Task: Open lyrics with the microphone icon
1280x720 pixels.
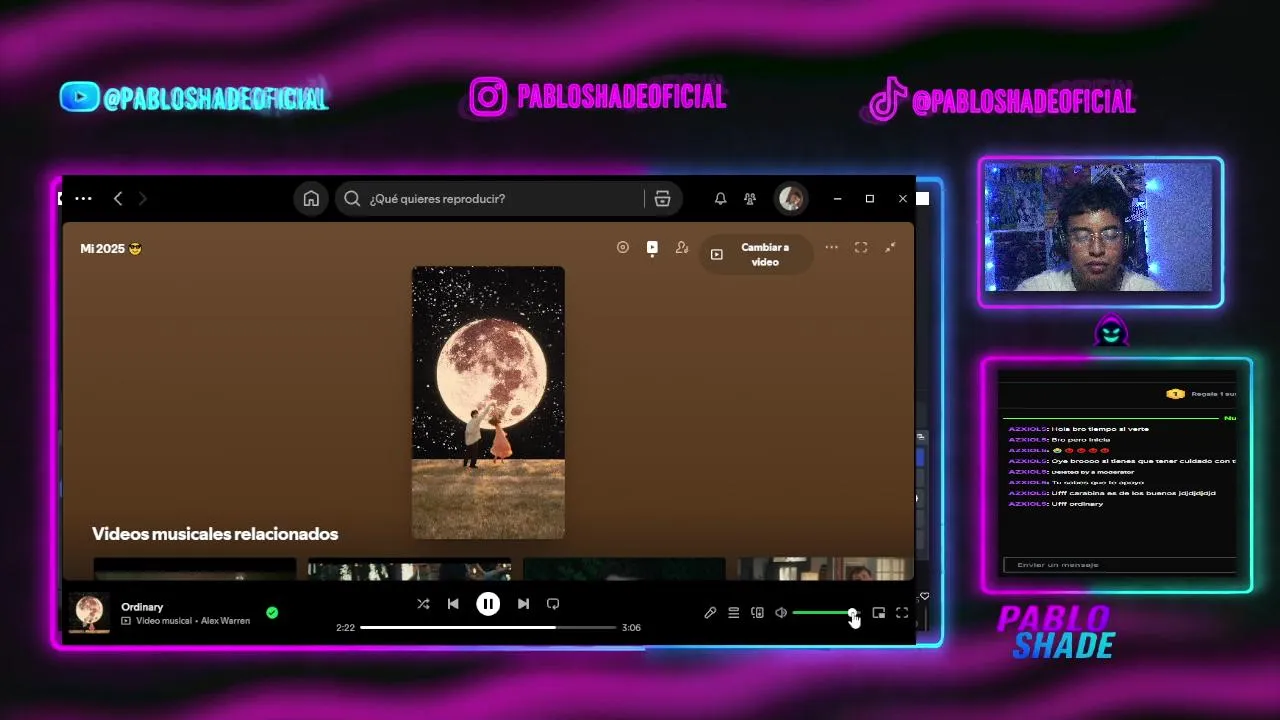Action: pyautogui.click(x=710, y=613)
